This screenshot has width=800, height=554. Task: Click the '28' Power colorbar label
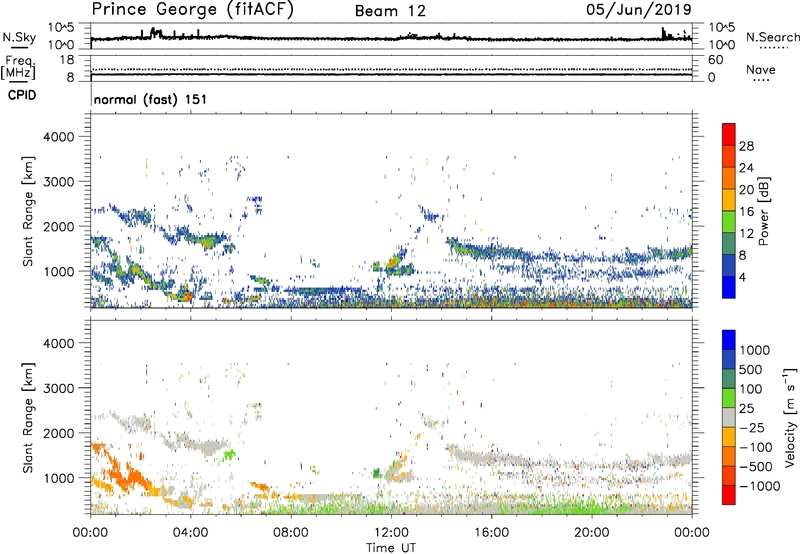[x=746, y=146]
